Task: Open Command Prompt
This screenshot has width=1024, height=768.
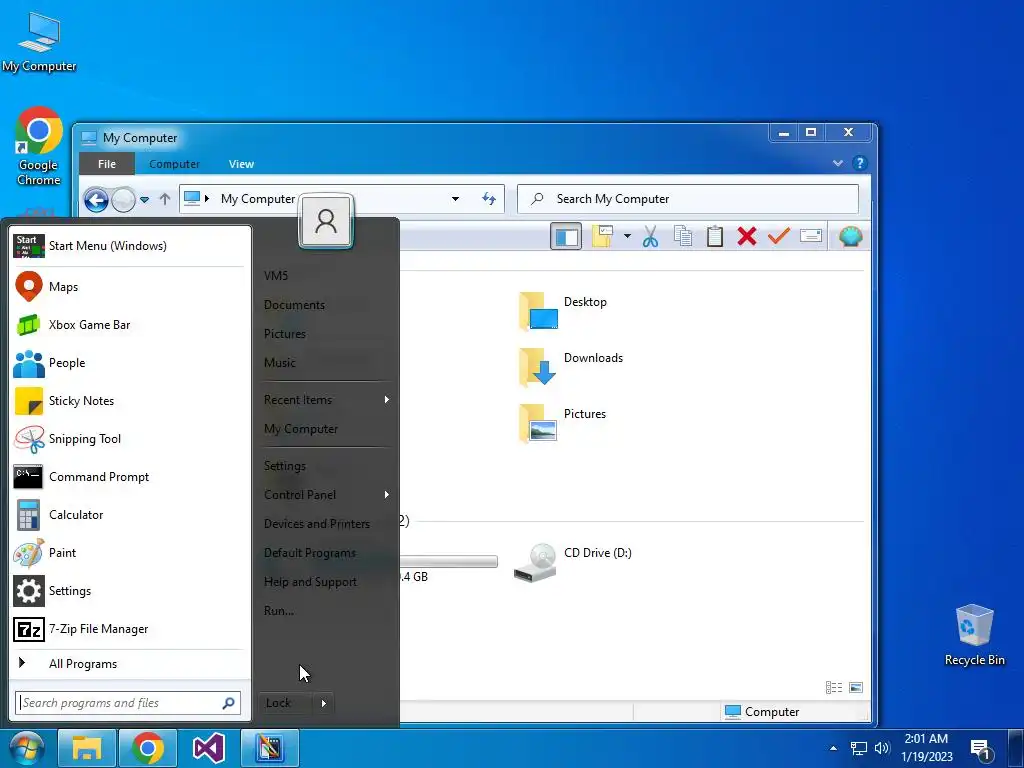Action: pos(128,477)
